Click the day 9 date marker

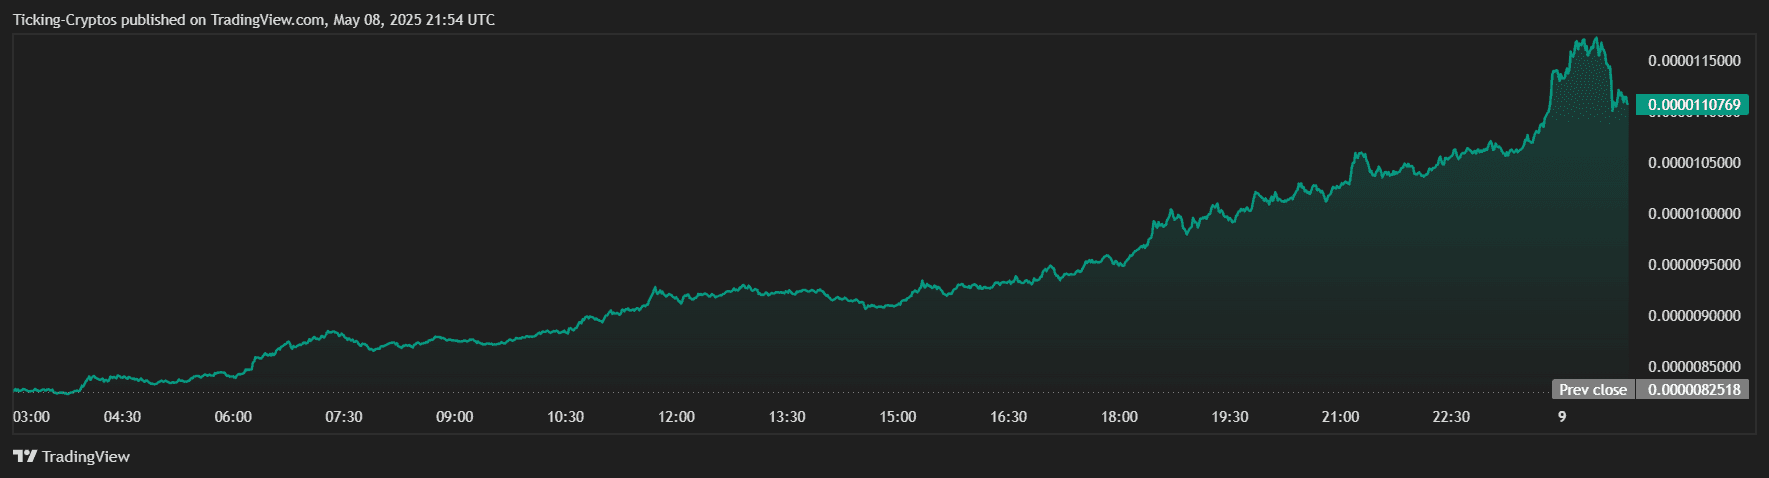tap(1562, 417)
